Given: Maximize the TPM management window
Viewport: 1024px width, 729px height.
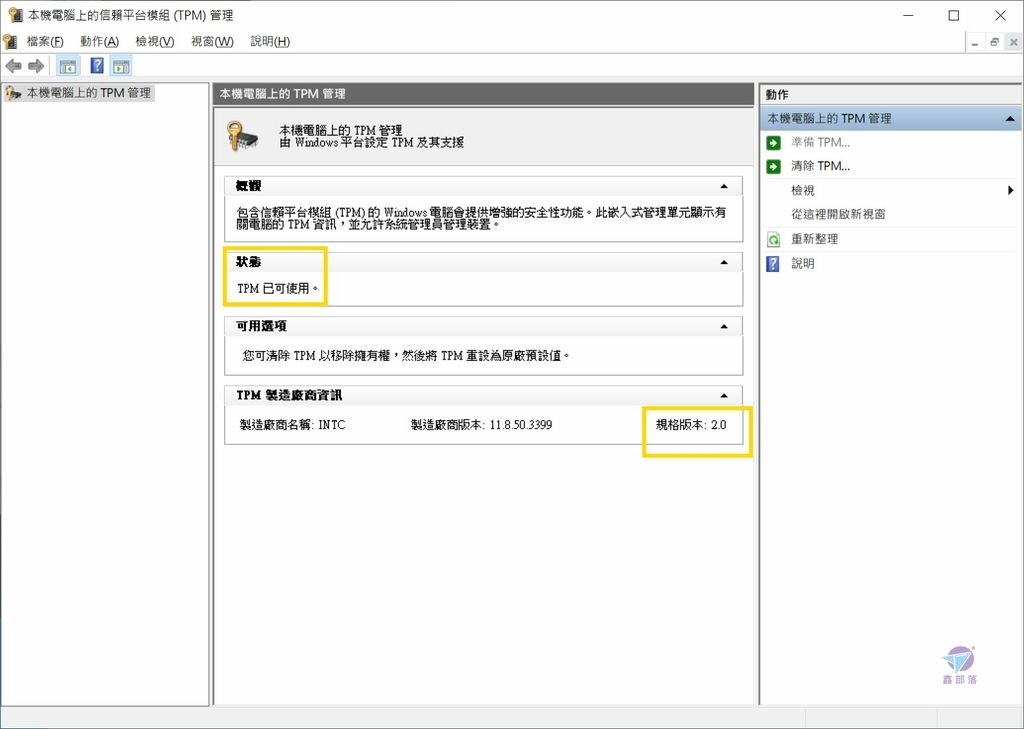Looking at the screenshot, I should (954, 15).
